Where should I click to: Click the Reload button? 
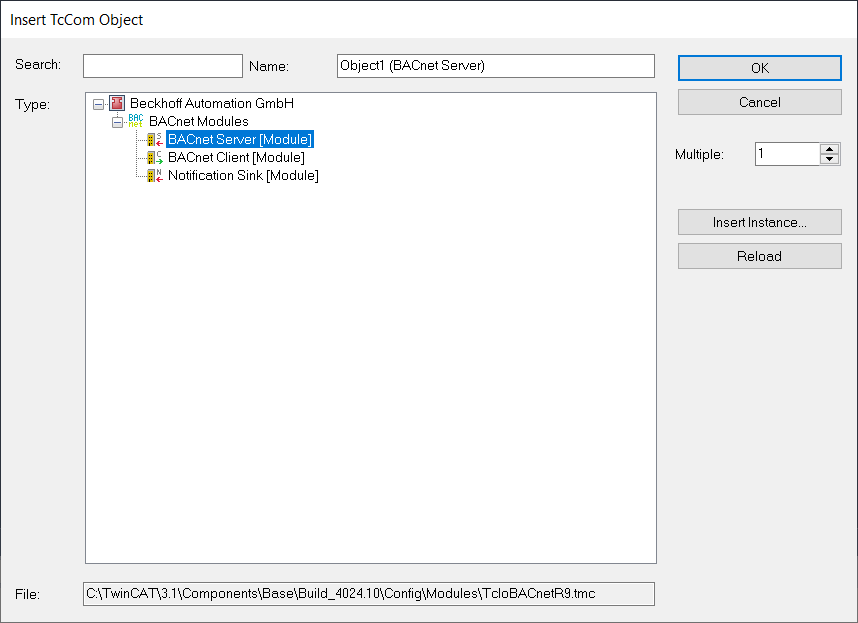click(760, 256)
